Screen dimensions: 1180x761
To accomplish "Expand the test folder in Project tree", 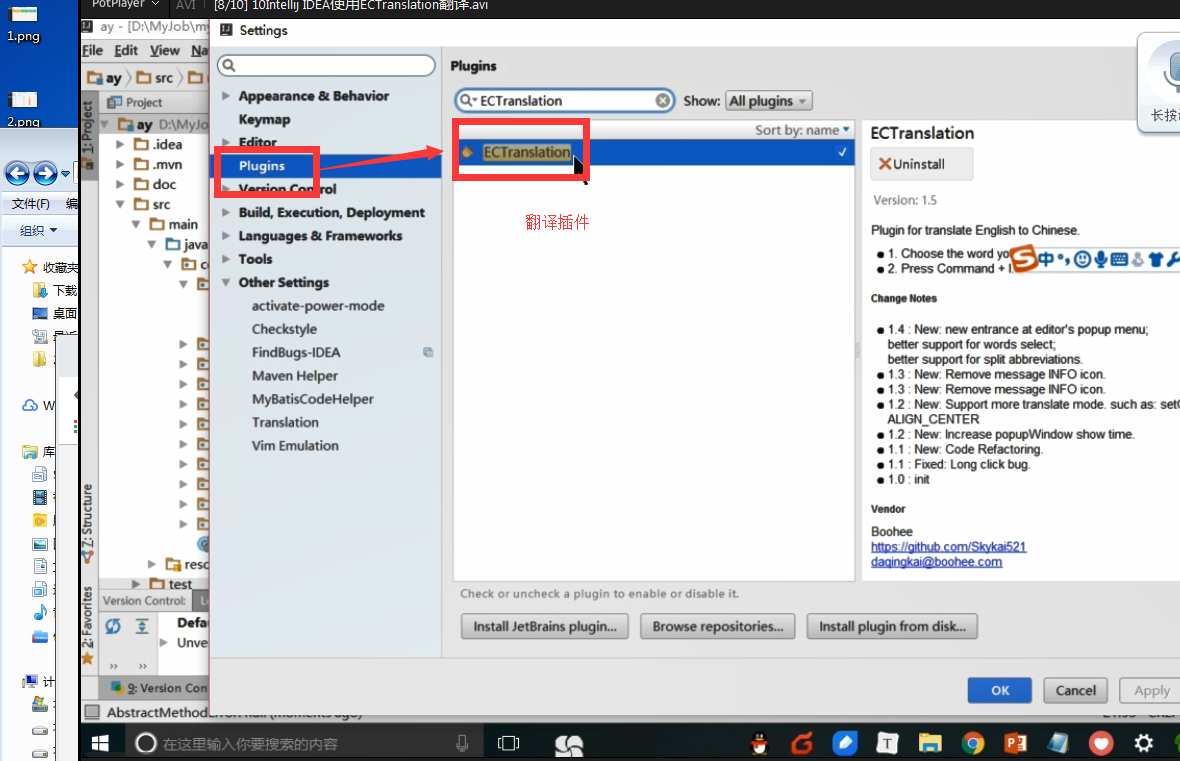I will (135, 584).
